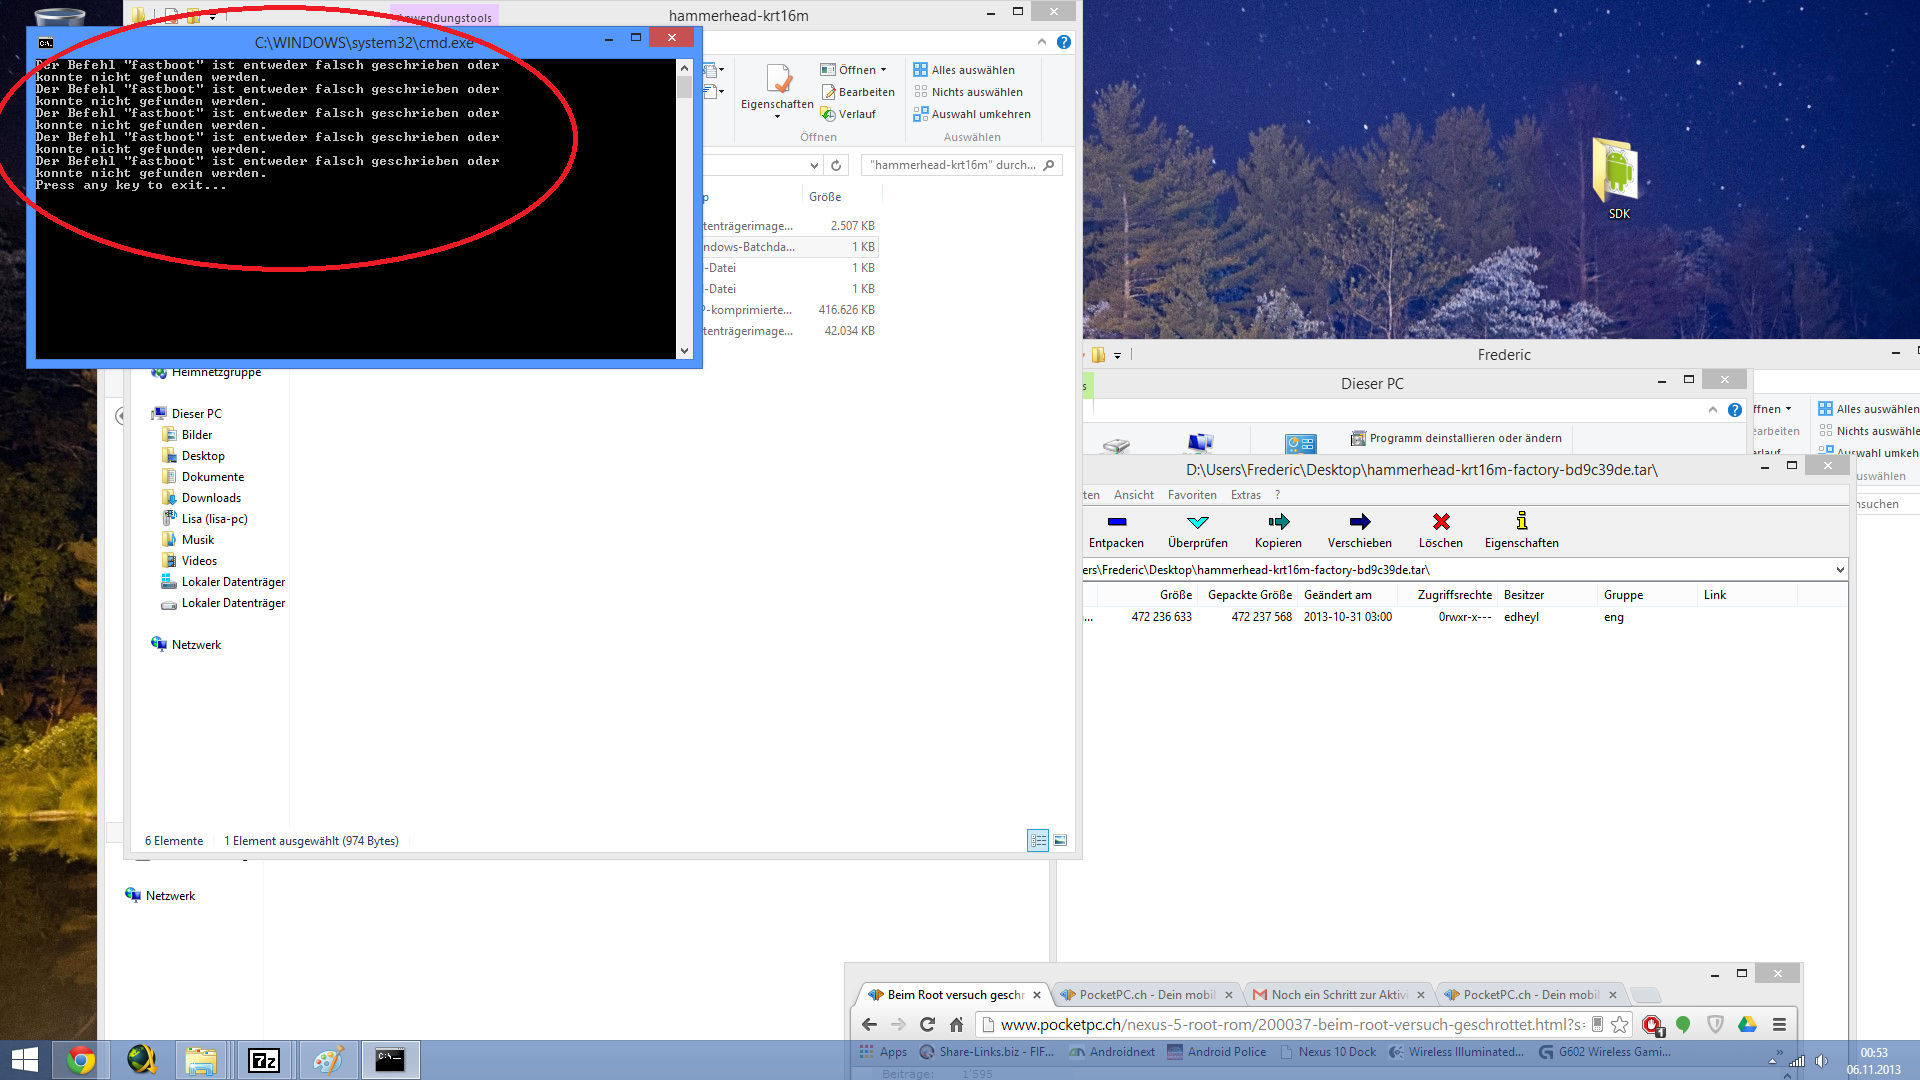
Task: Refresh the hammerhead-krt16m Explorer address bar
Action: coord(836,165)
